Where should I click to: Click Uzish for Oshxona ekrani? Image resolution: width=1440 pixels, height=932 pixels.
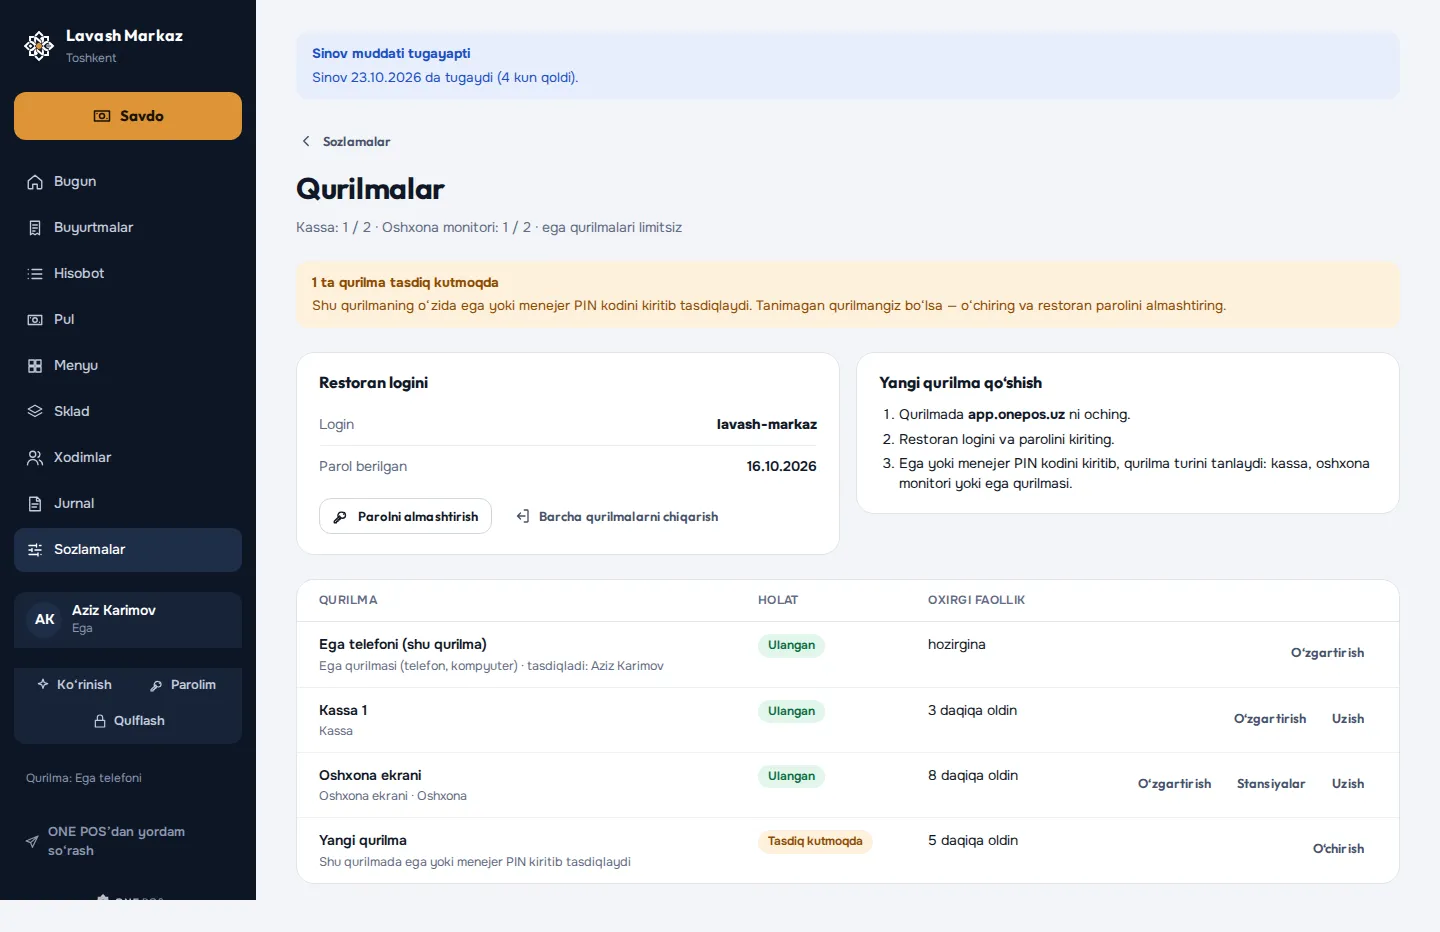1348,784
